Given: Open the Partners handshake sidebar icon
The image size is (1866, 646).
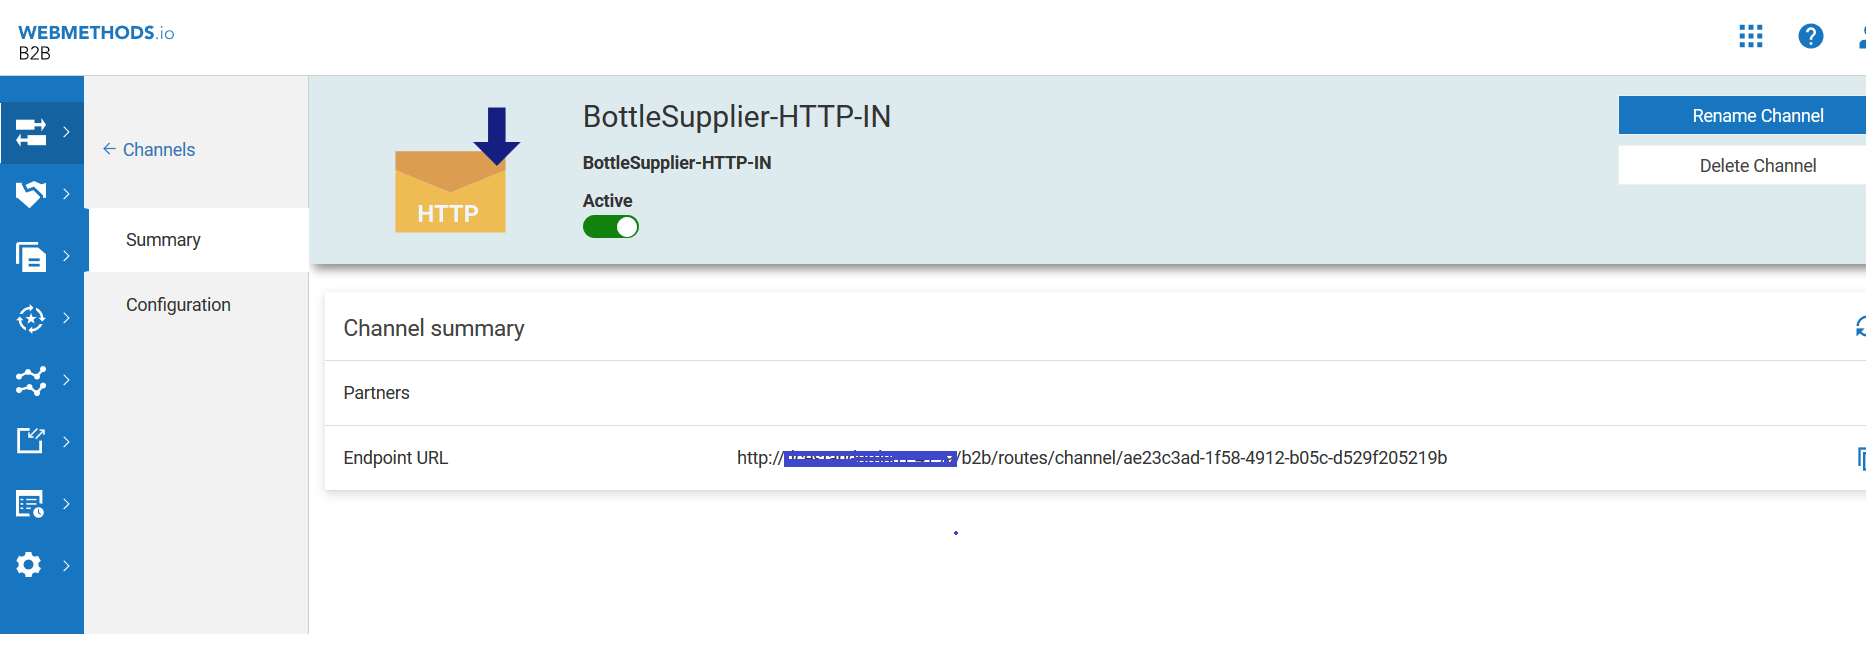Looking at the screenshot, I should click(31, 194).
